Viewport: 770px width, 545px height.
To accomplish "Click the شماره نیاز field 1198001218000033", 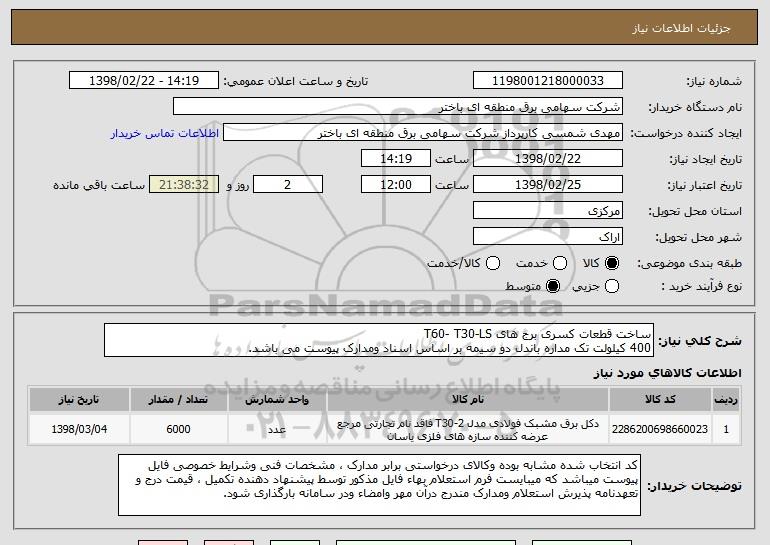I will tap(548, 81).
